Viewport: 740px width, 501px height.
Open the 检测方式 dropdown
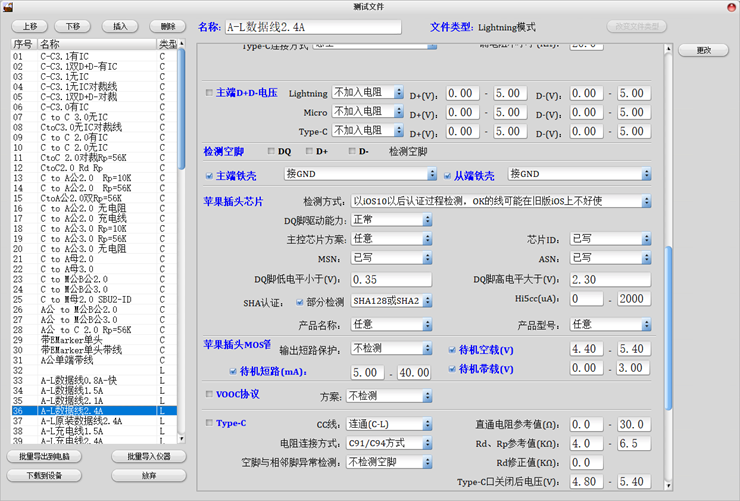(x=501, y=201)
